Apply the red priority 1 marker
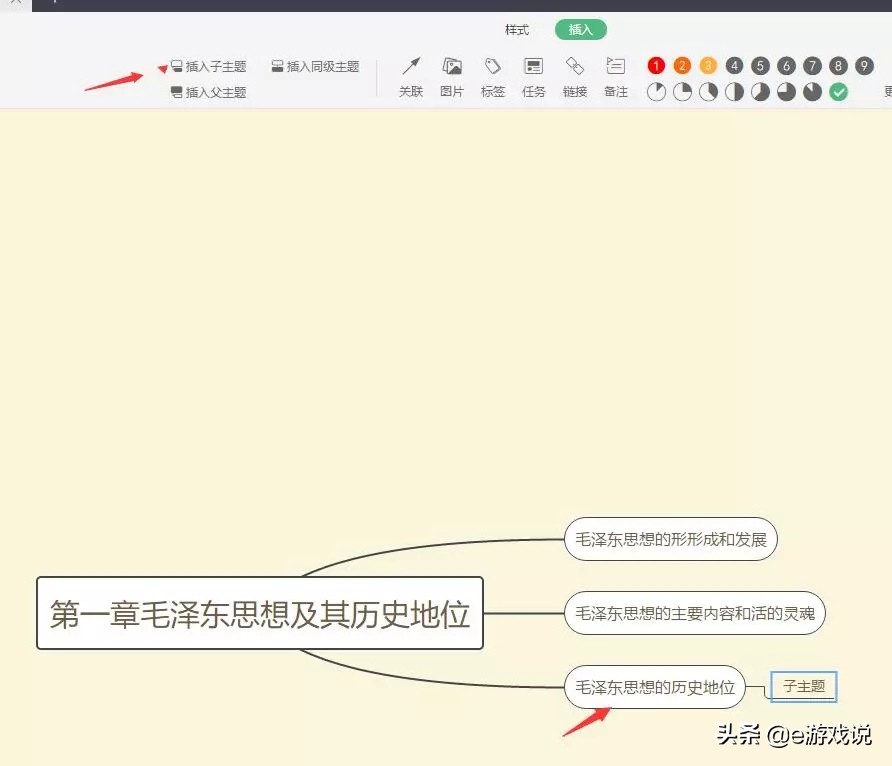 (x=656, y=66)
